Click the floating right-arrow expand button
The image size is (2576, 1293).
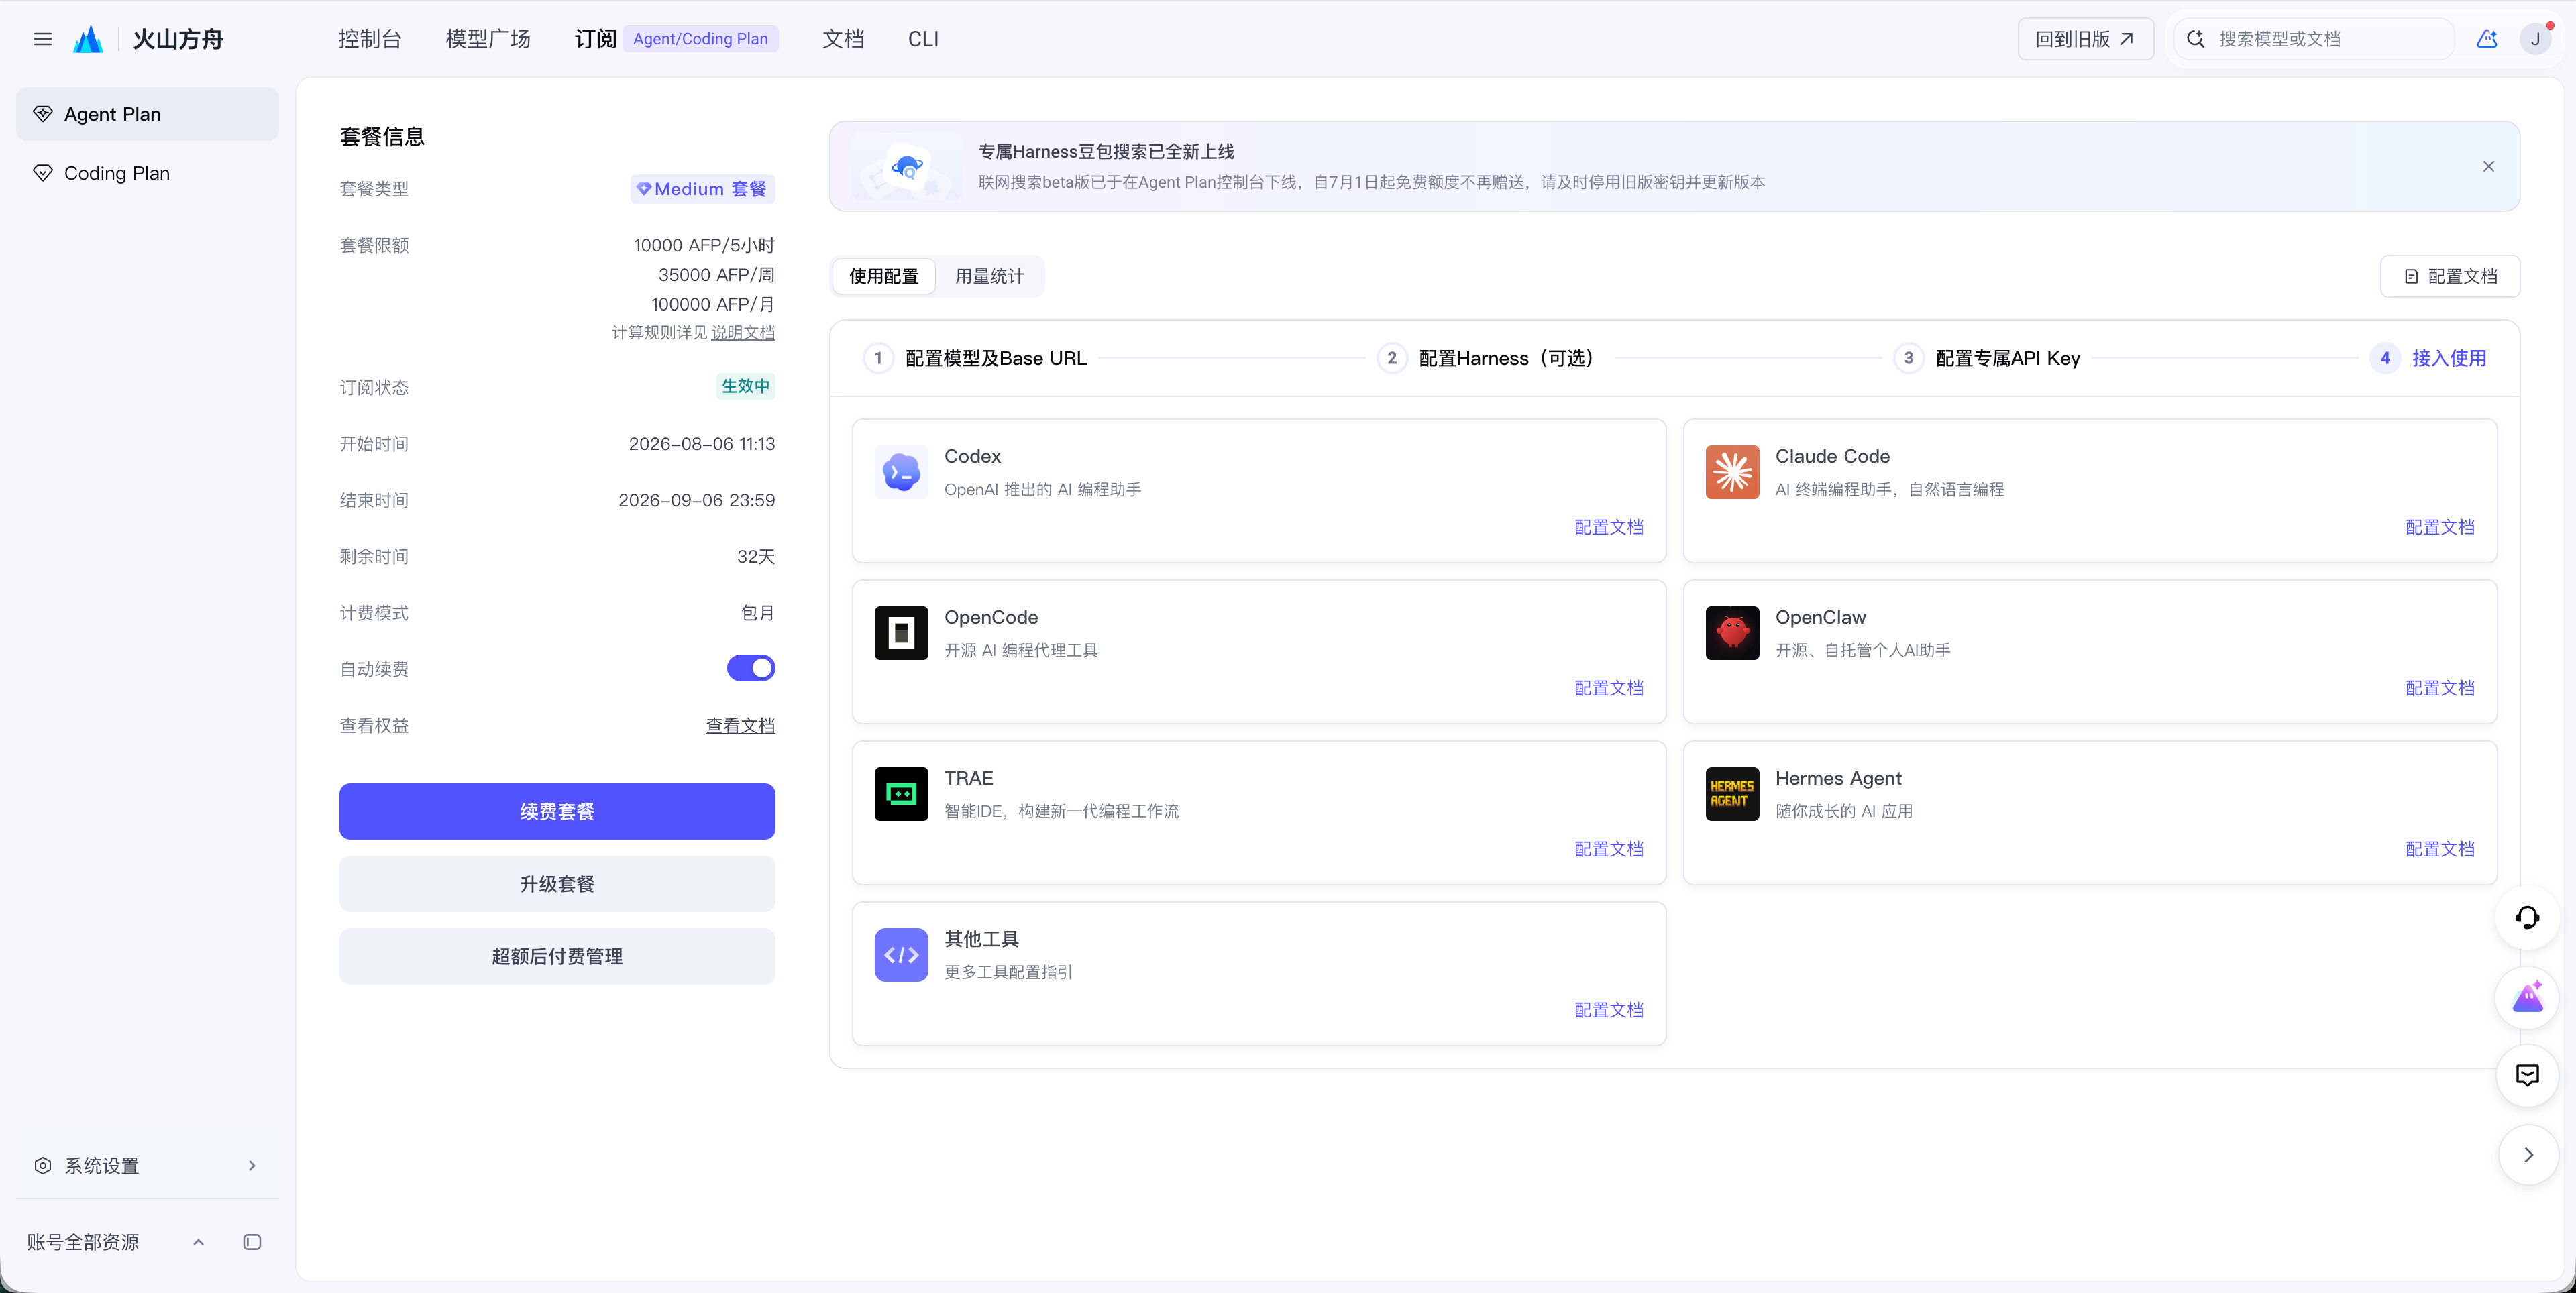(2527, 1155)
